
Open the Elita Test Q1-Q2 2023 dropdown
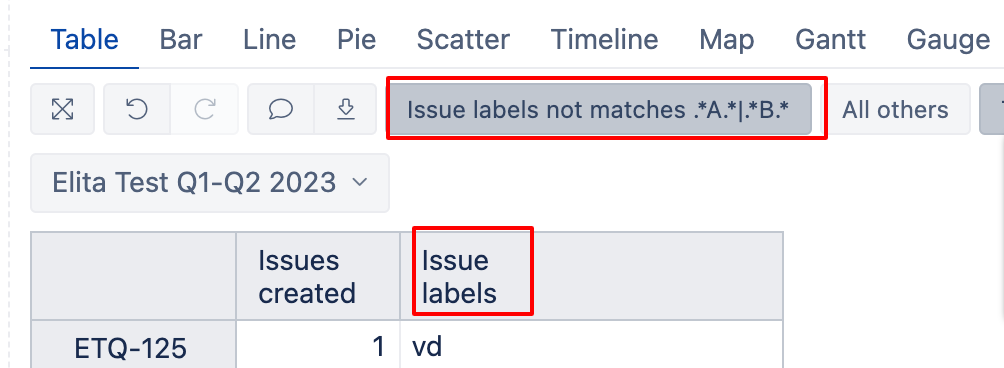210,183
